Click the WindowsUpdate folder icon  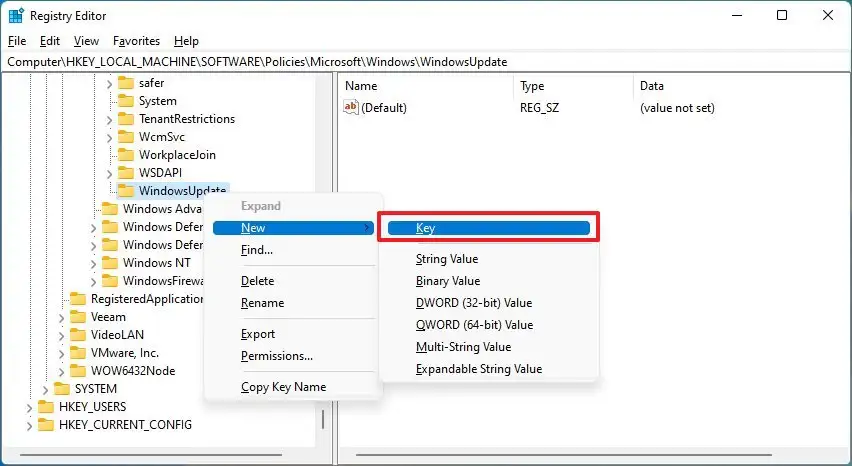pos(126,191)
